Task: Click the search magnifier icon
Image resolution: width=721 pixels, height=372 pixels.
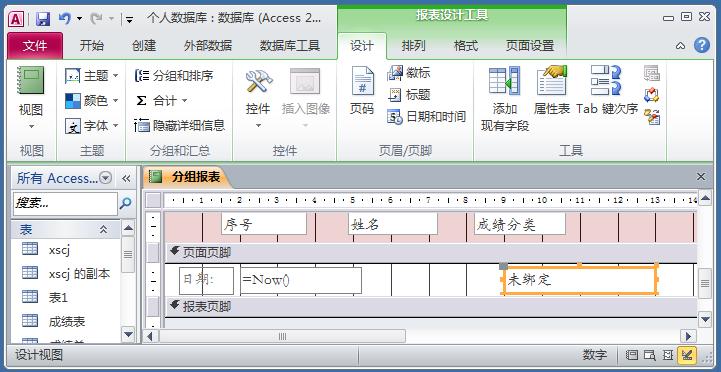Action: [x=125, y=203]
